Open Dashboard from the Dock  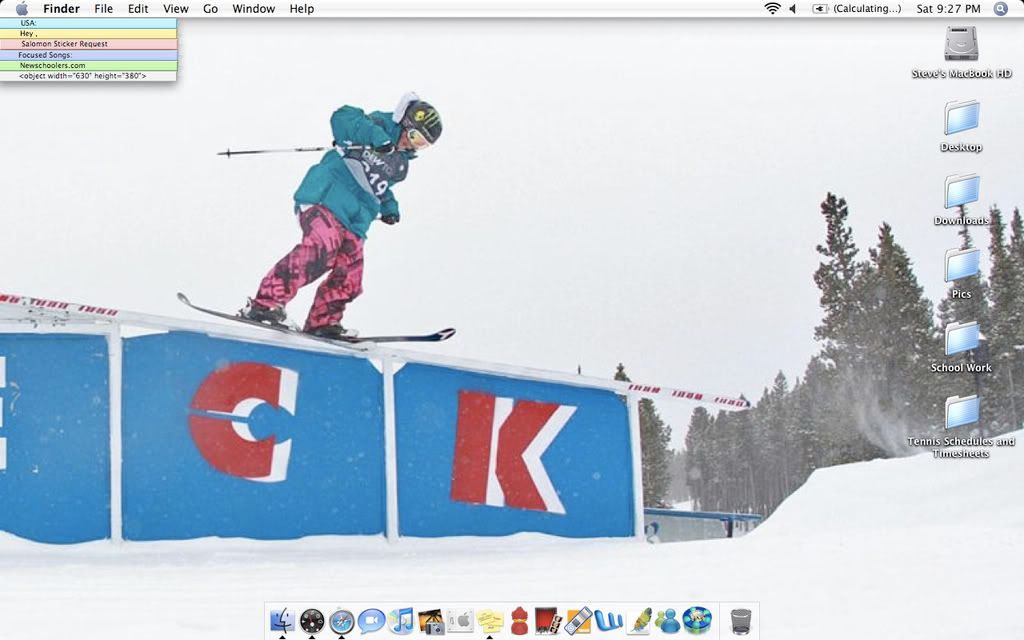pyautogui.click(x=312, y=618)
